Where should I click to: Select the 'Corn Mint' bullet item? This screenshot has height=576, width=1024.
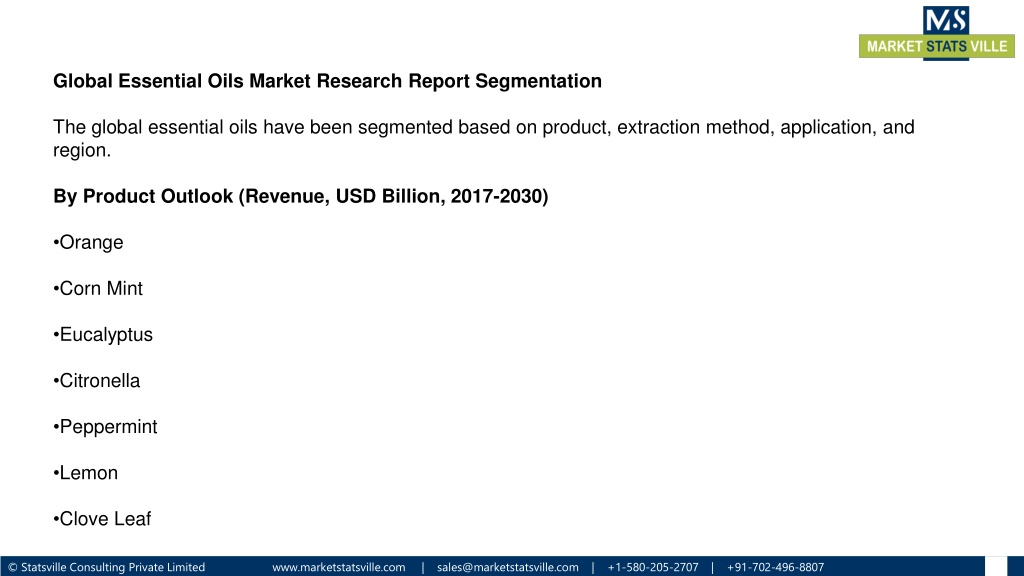pyautogui.click(x=98, y=288)
